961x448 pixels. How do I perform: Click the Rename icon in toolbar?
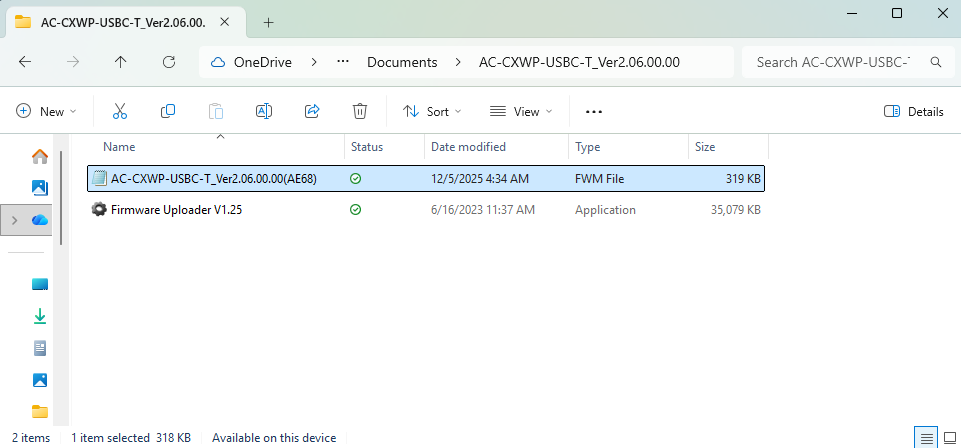264,111
